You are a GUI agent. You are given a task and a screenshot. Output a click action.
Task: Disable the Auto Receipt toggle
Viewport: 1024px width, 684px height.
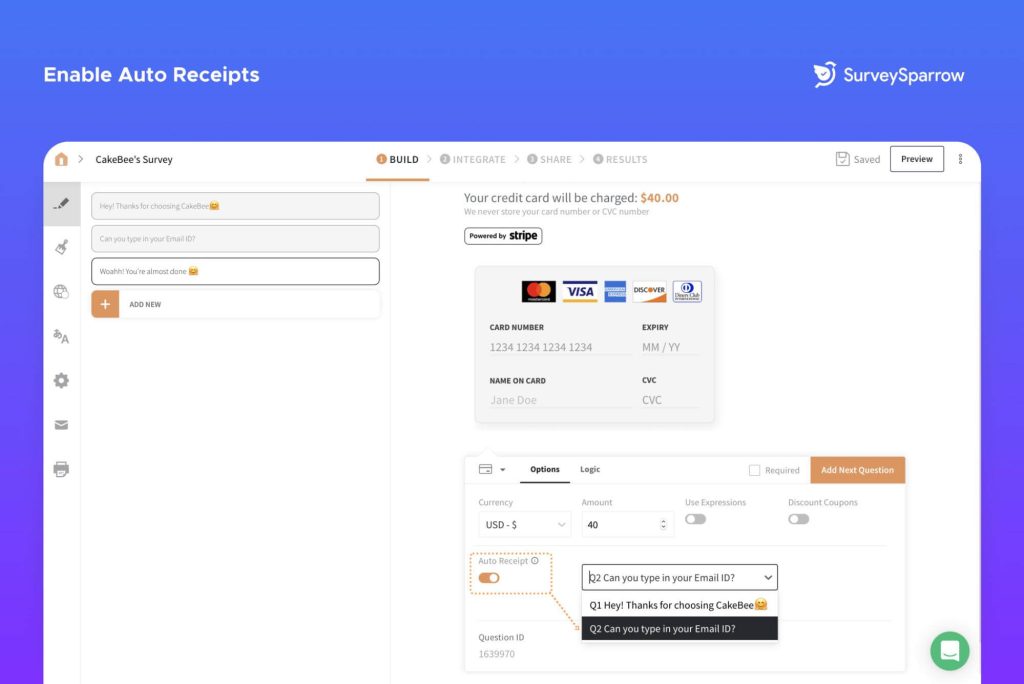click(x=489, y=578)
